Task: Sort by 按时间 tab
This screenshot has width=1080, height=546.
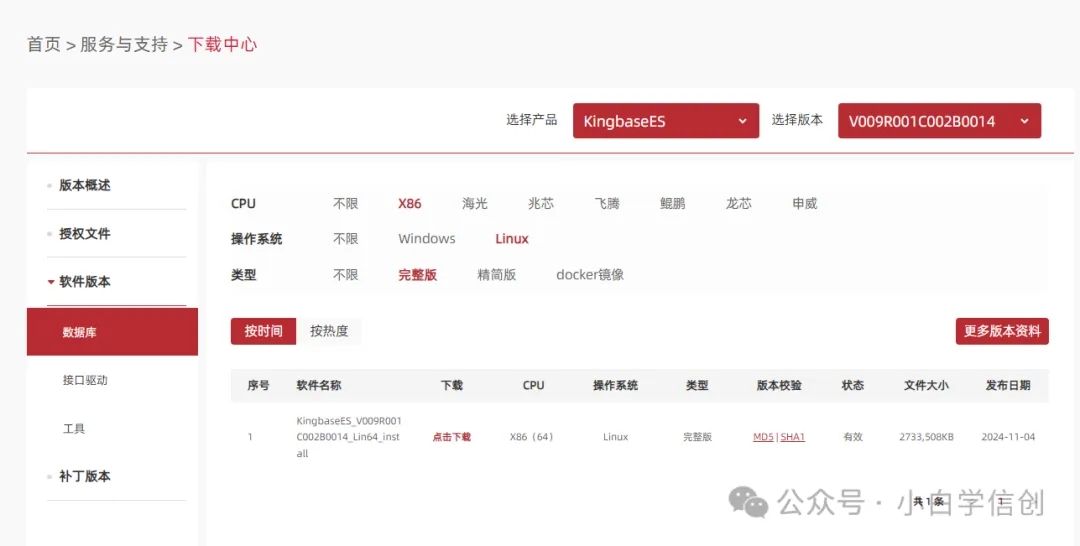Action: 263,331
